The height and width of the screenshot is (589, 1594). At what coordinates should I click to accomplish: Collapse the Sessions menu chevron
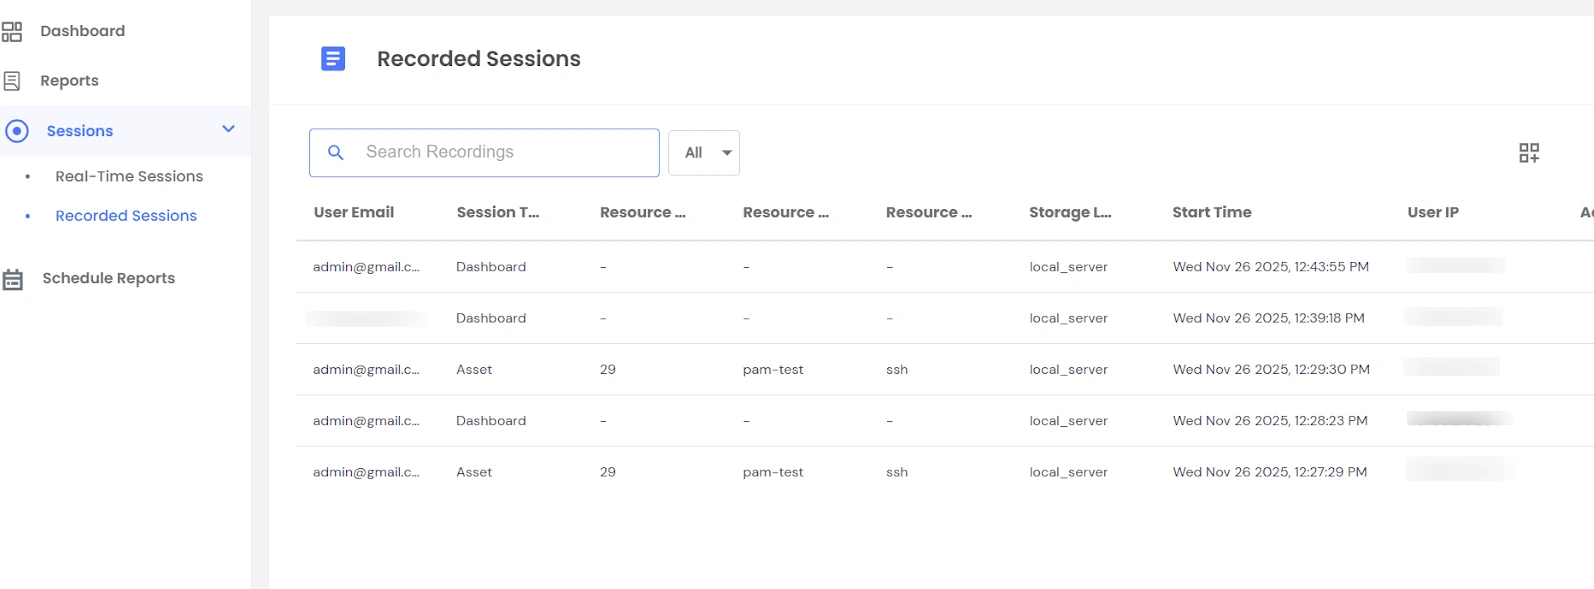point(228,129)
